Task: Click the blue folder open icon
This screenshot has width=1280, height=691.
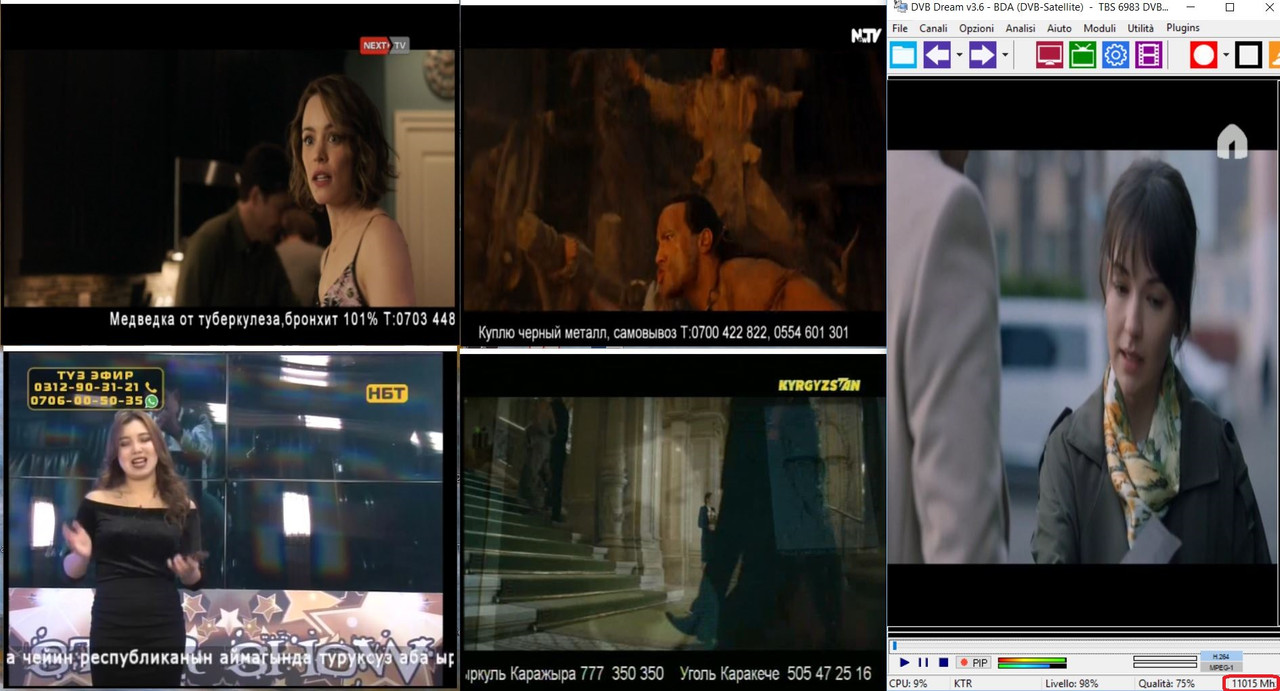Action: pyautogui.click(x=903, y=55)
